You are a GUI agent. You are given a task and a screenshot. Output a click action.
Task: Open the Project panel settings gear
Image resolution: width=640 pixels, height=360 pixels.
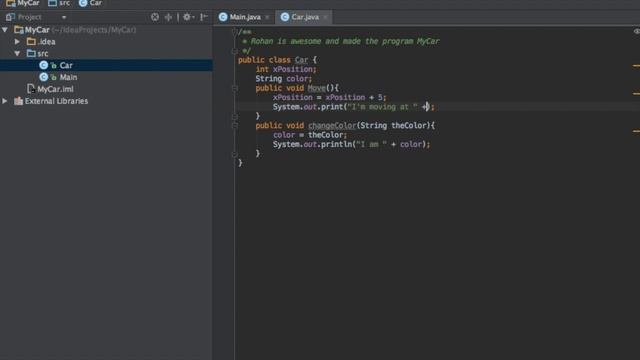(188, 17)
